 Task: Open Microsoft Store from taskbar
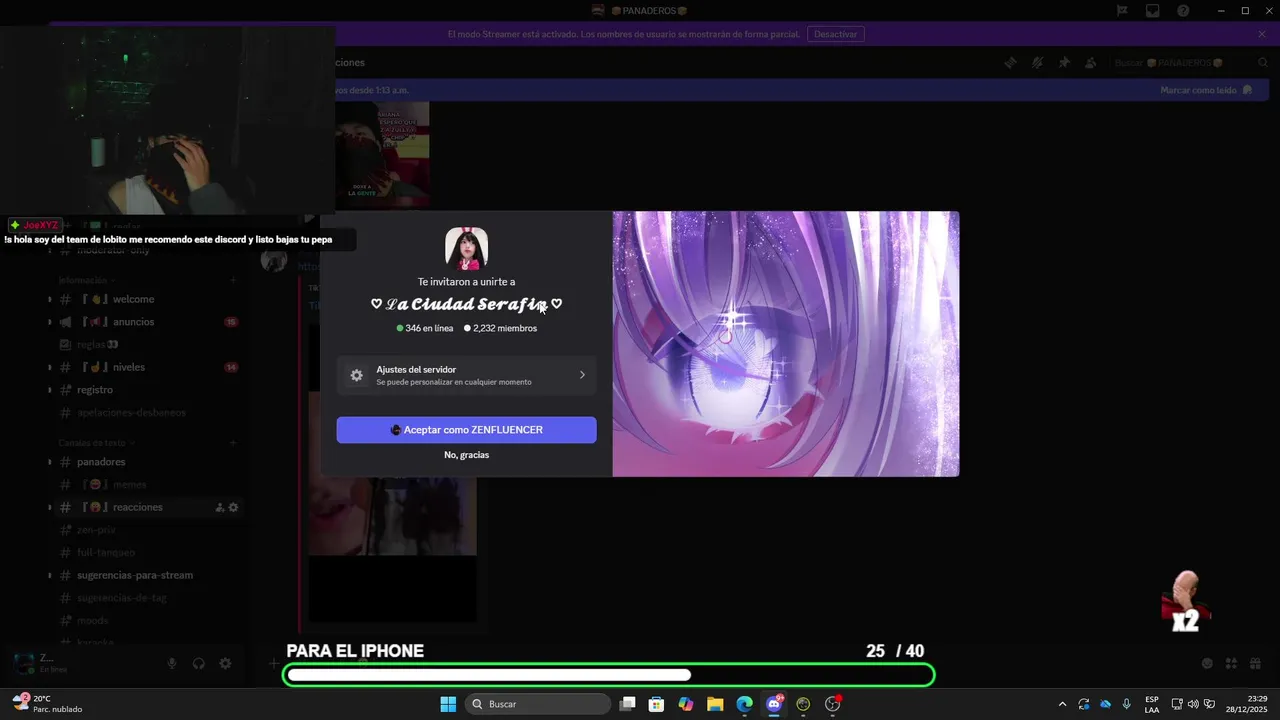pyautogui.click(x=656, y=704)
